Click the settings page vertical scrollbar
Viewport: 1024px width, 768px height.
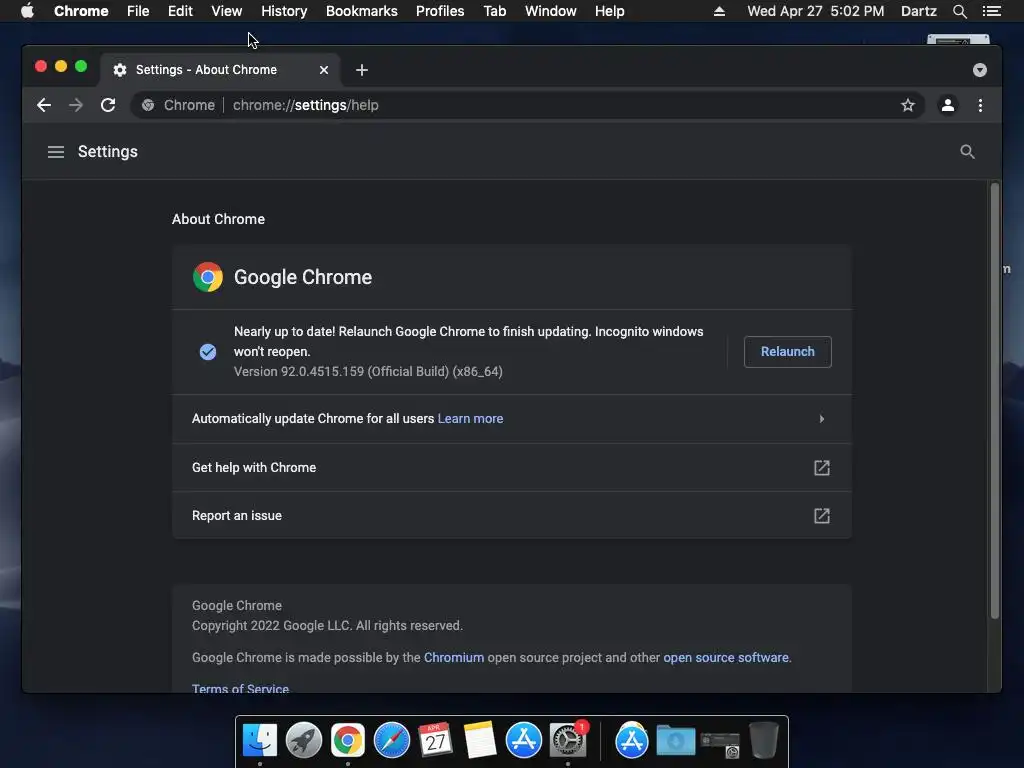[x=995, y=401]
